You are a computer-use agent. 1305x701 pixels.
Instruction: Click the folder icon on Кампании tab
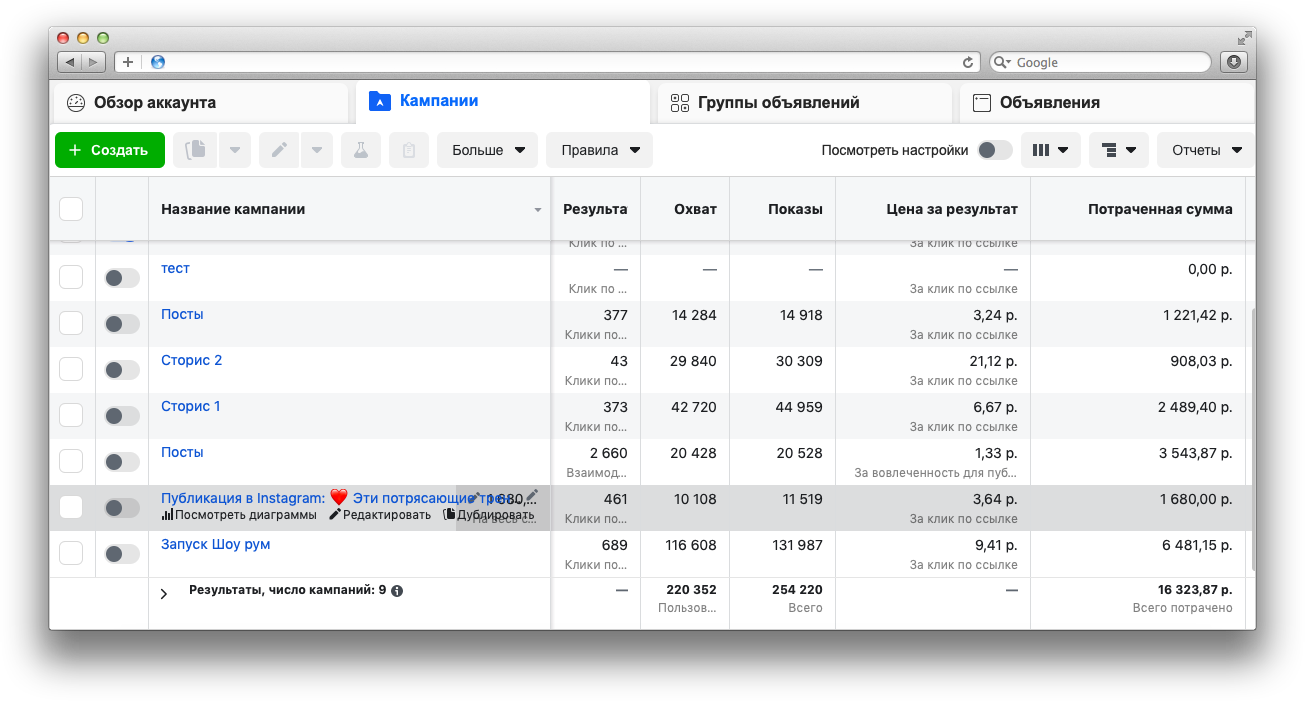click(x=380, y=101)
